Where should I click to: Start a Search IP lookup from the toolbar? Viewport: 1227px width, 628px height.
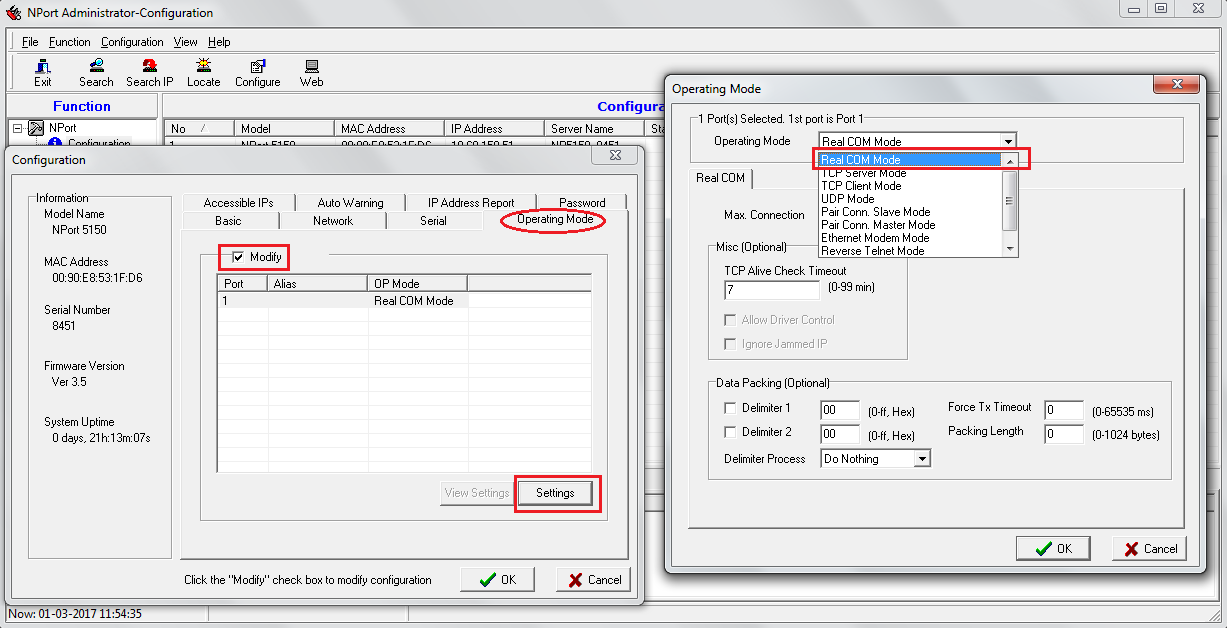(x=150, y=73)
